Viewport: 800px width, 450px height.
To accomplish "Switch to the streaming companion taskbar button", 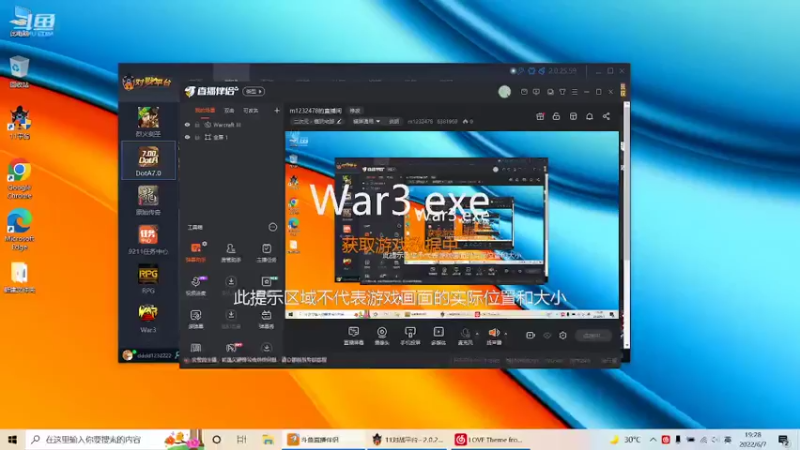I will (x=323, y=439).
